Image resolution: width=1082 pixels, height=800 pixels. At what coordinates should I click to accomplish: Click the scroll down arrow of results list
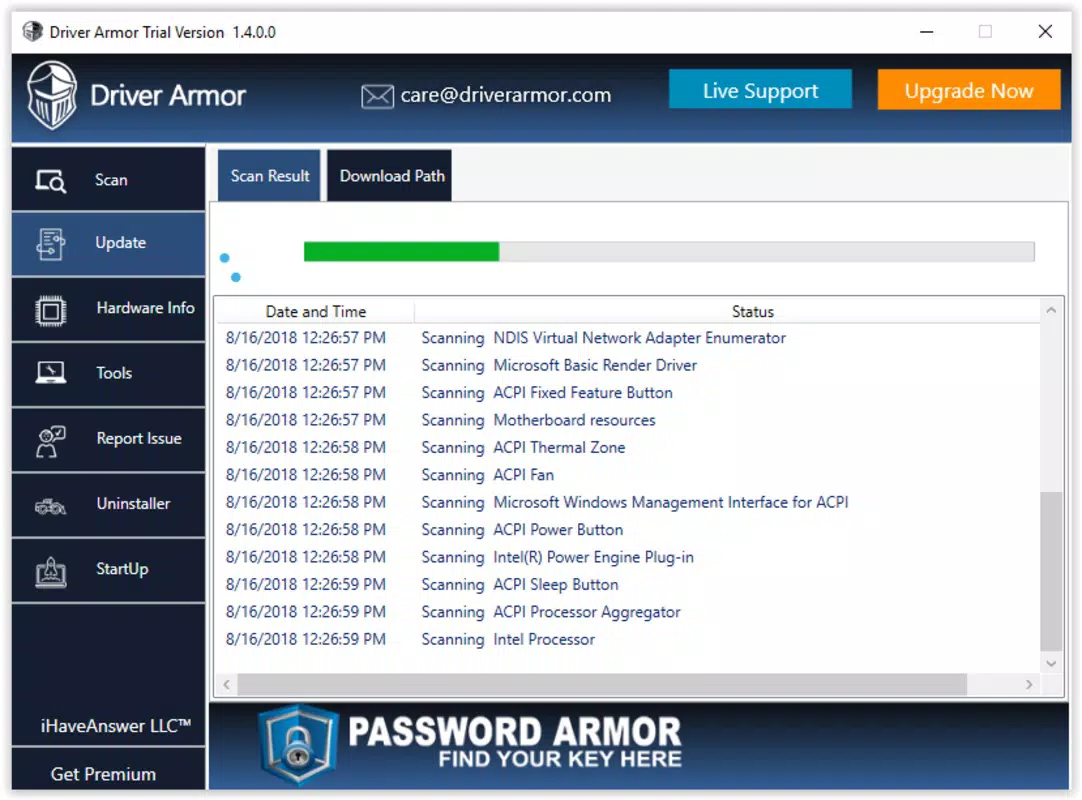tap(1051, 663)
